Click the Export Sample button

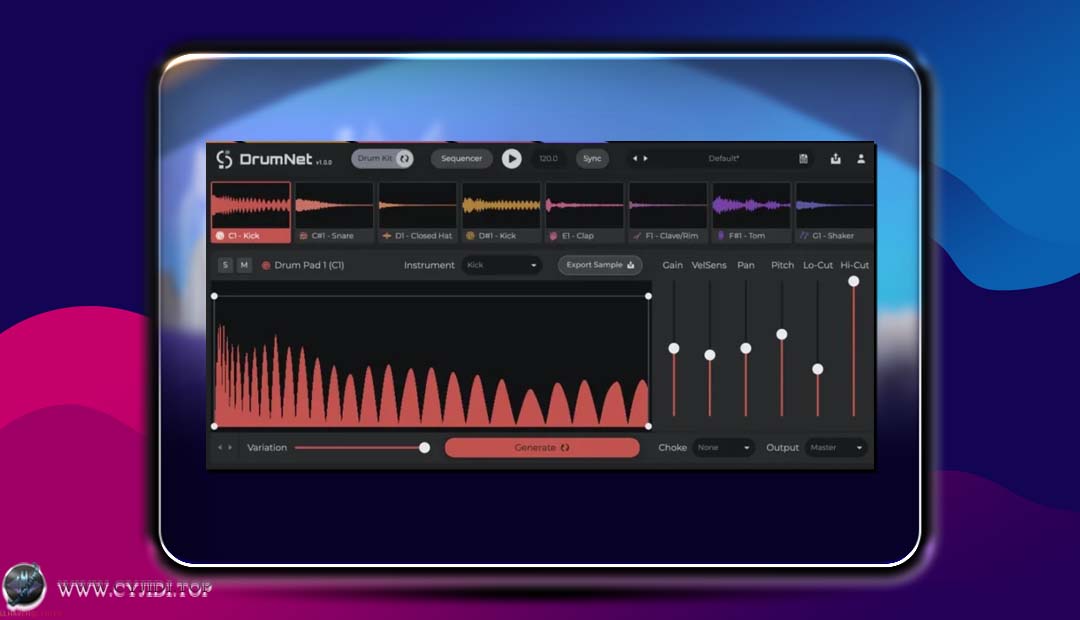600,265
